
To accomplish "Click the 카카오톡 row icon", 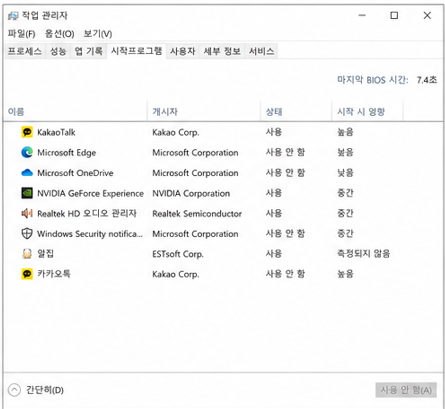I will point(27,274).
